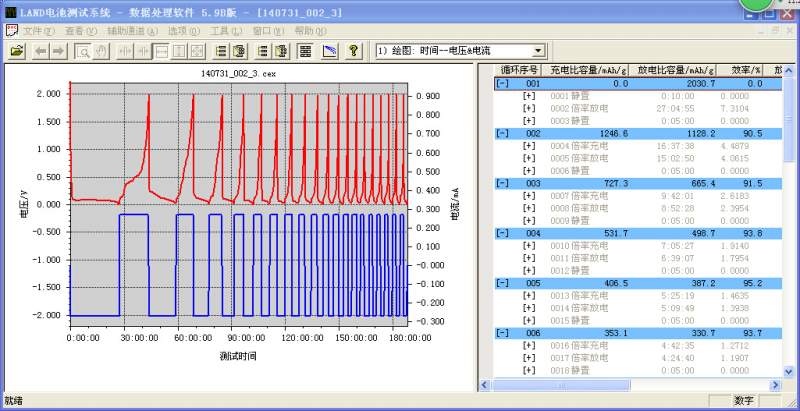Image resolution: width=800 pixels, height=411 pixels.
Task: Open the 绘图: 时间--电压&电流 dropdown
Action: [x=538, y=51]
